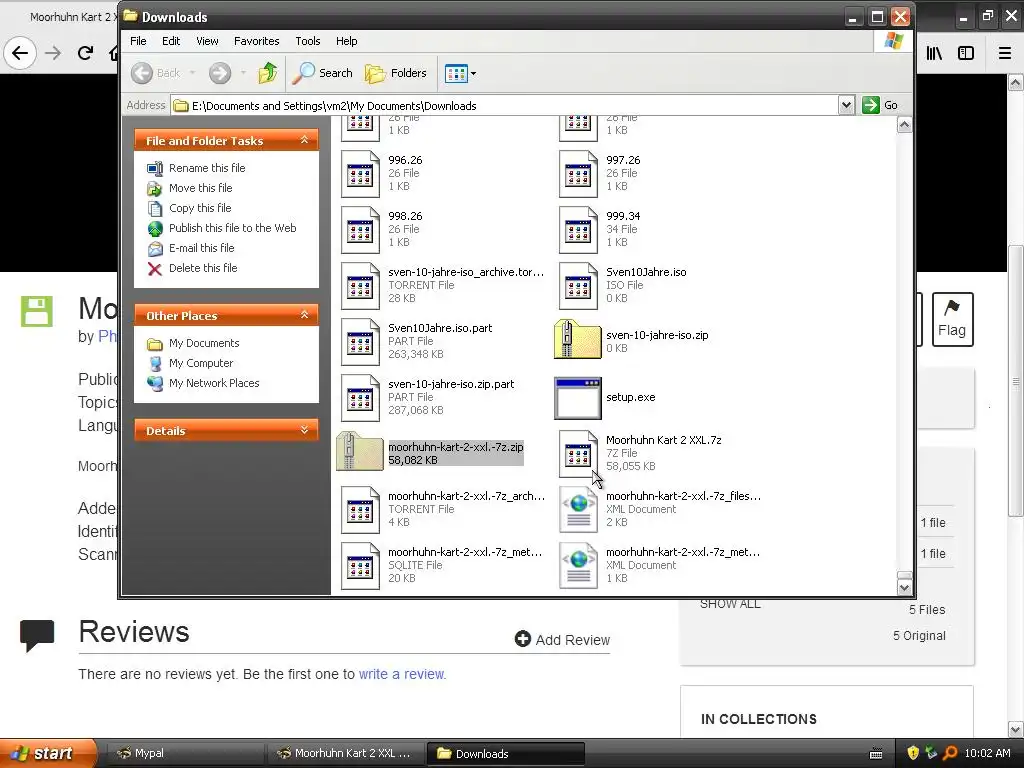This screenshot has height=768, width=1024.
Task: Click the Explorer Forward arrow button
Action: tap(220, 73)
